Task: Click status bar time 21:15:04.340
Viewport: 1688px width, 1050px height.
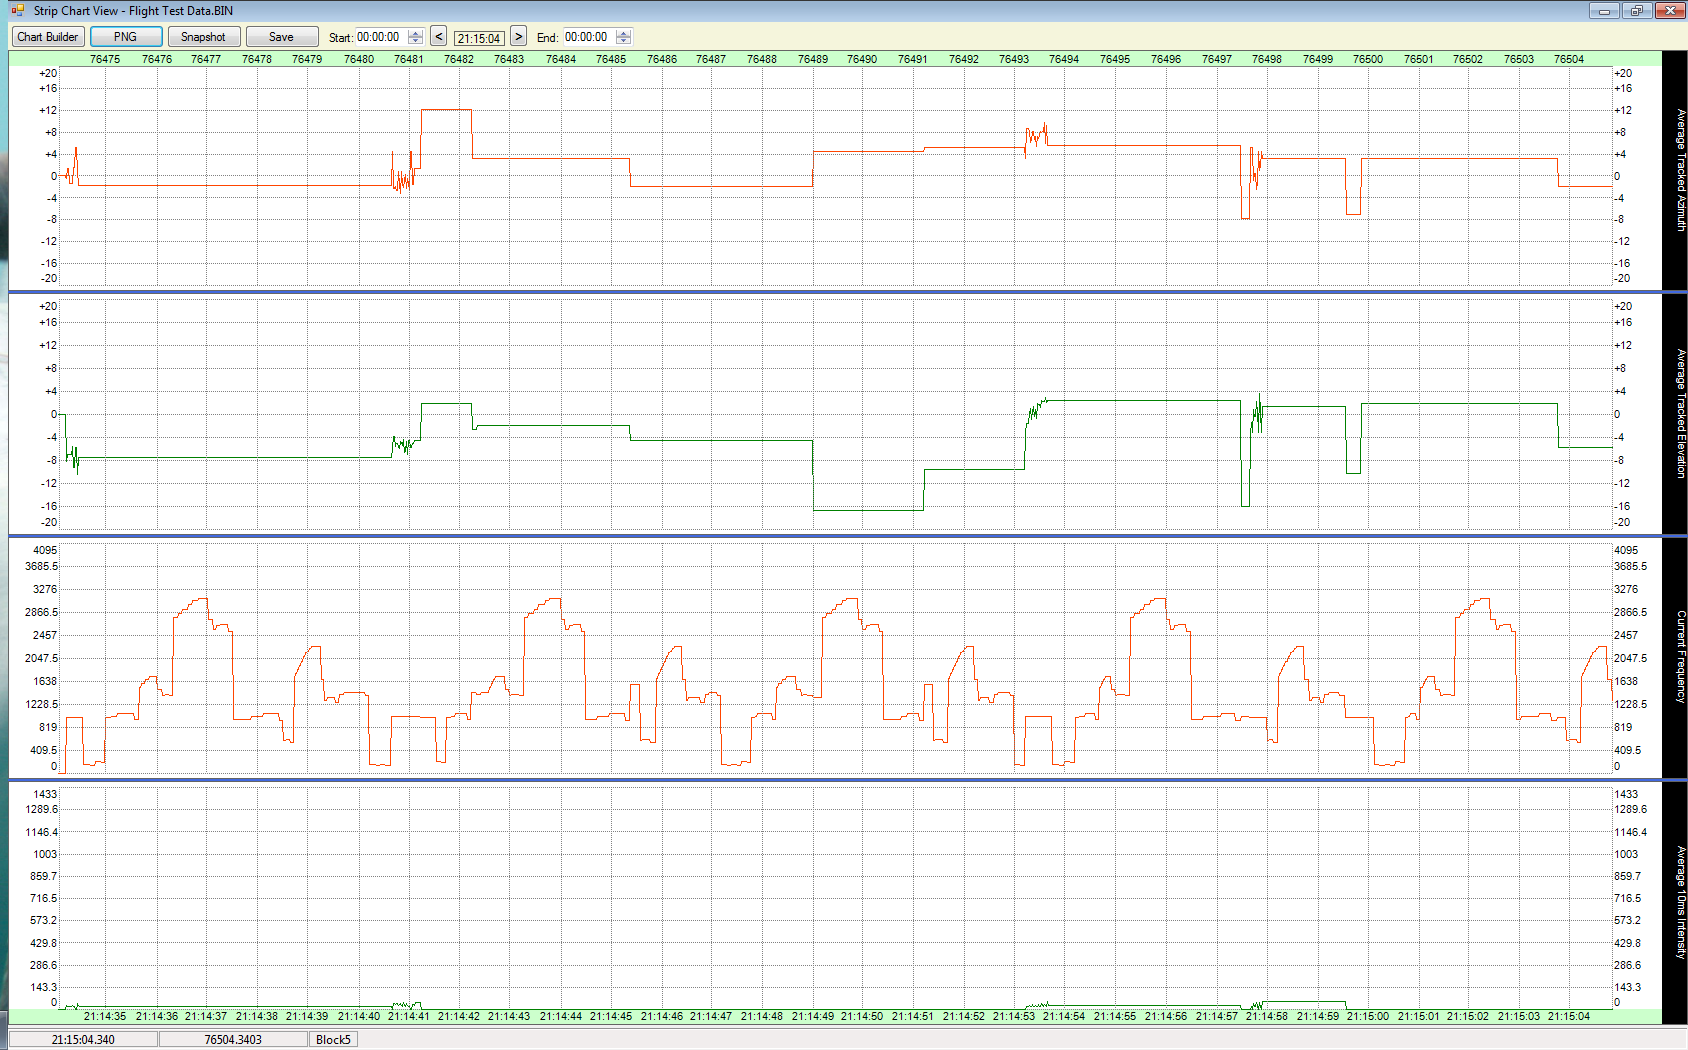Action: tap(83, 1040)
